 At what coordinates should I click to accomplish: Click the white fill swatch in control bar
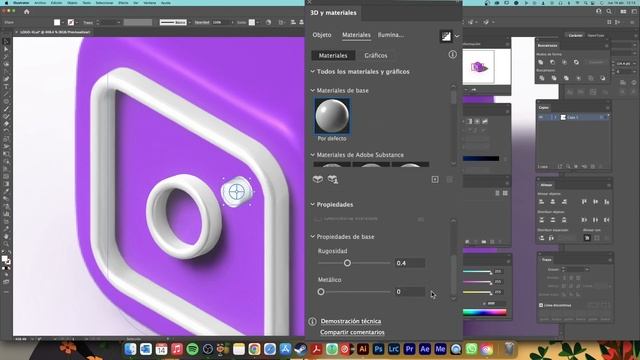[57, 22]
